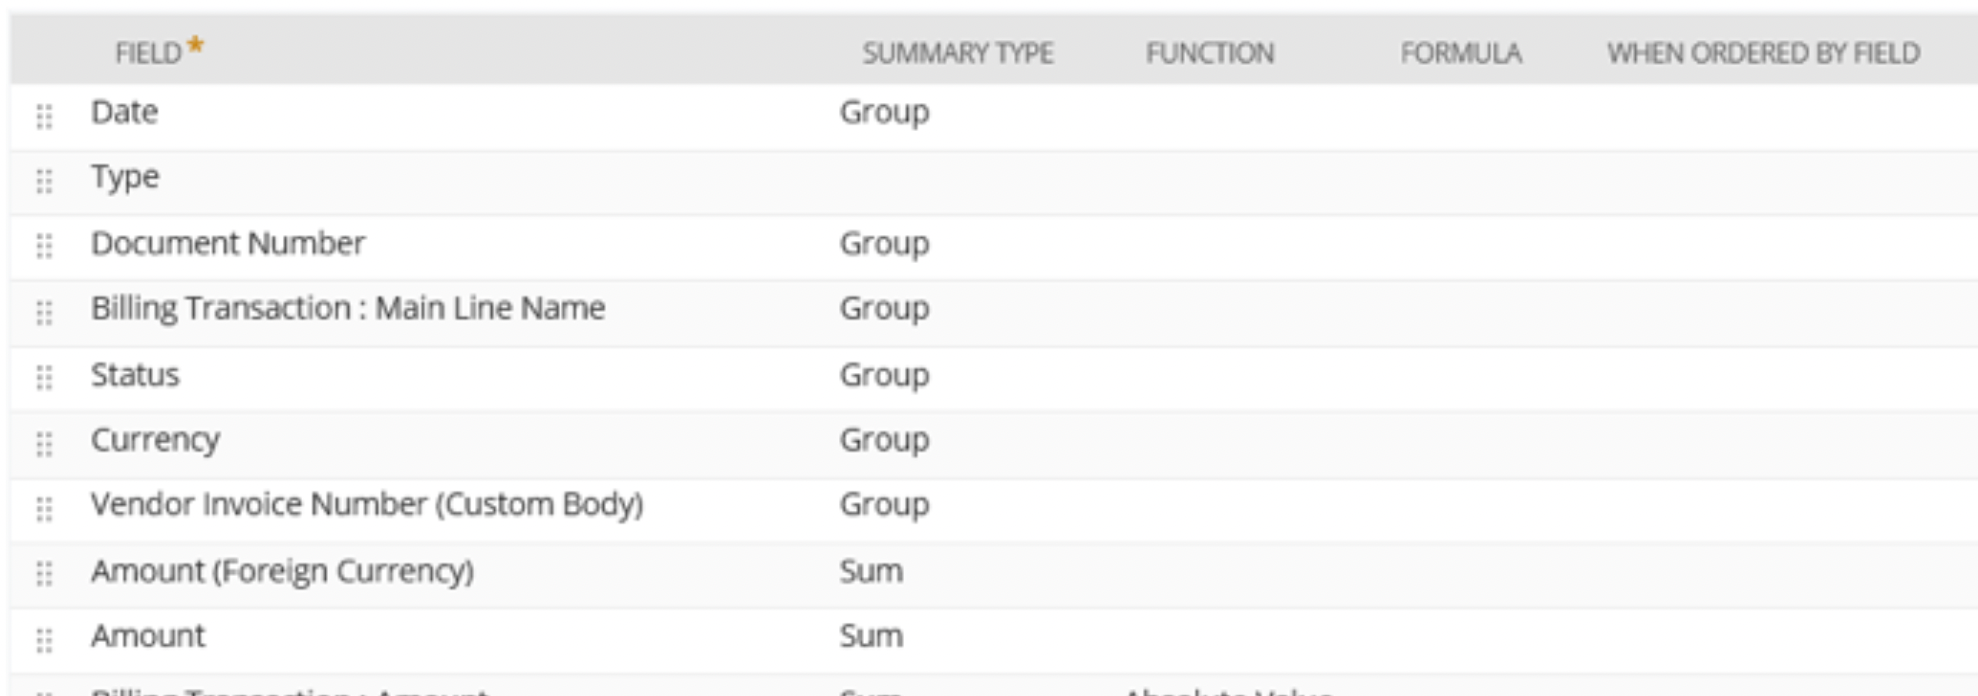Click drag handle beside Vendor Invoice Number
Image resolution: width=1978 pixels, height=696 pixels.
(x=44, y=508)
